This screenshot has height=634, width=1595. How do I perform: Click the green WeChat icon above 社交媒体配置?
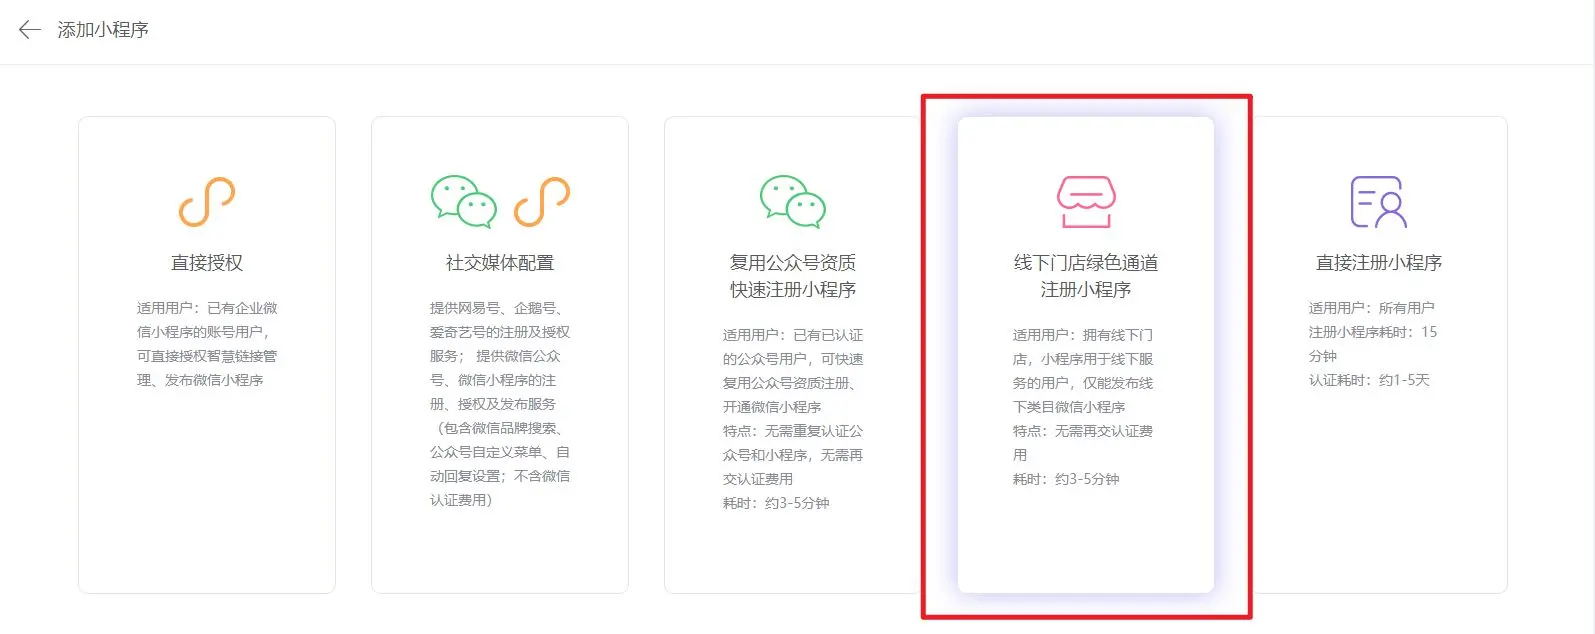coord(463,202)
